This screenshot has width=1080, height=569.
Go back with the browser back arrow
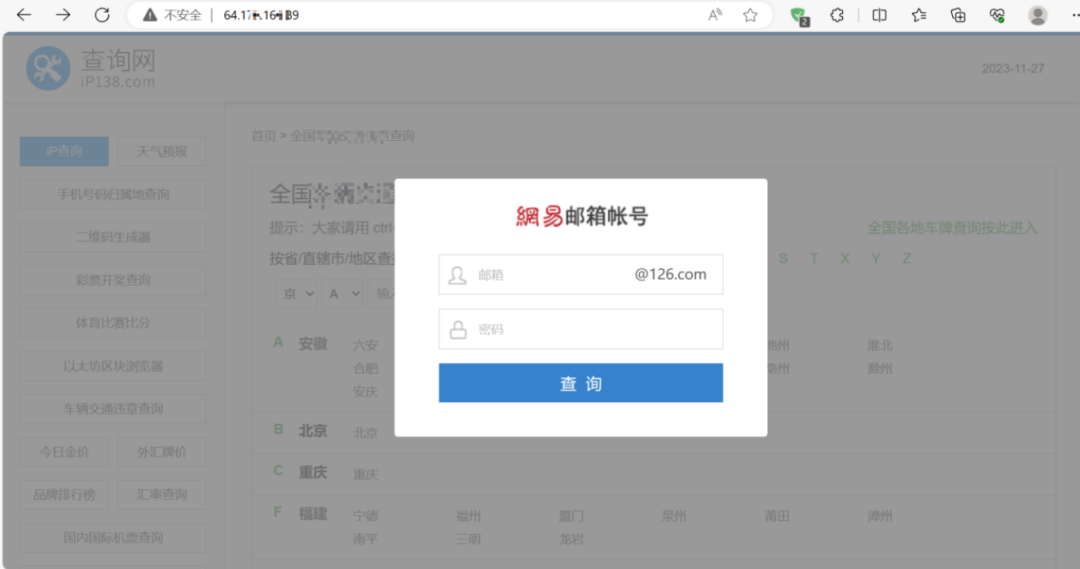pos(24,14)
